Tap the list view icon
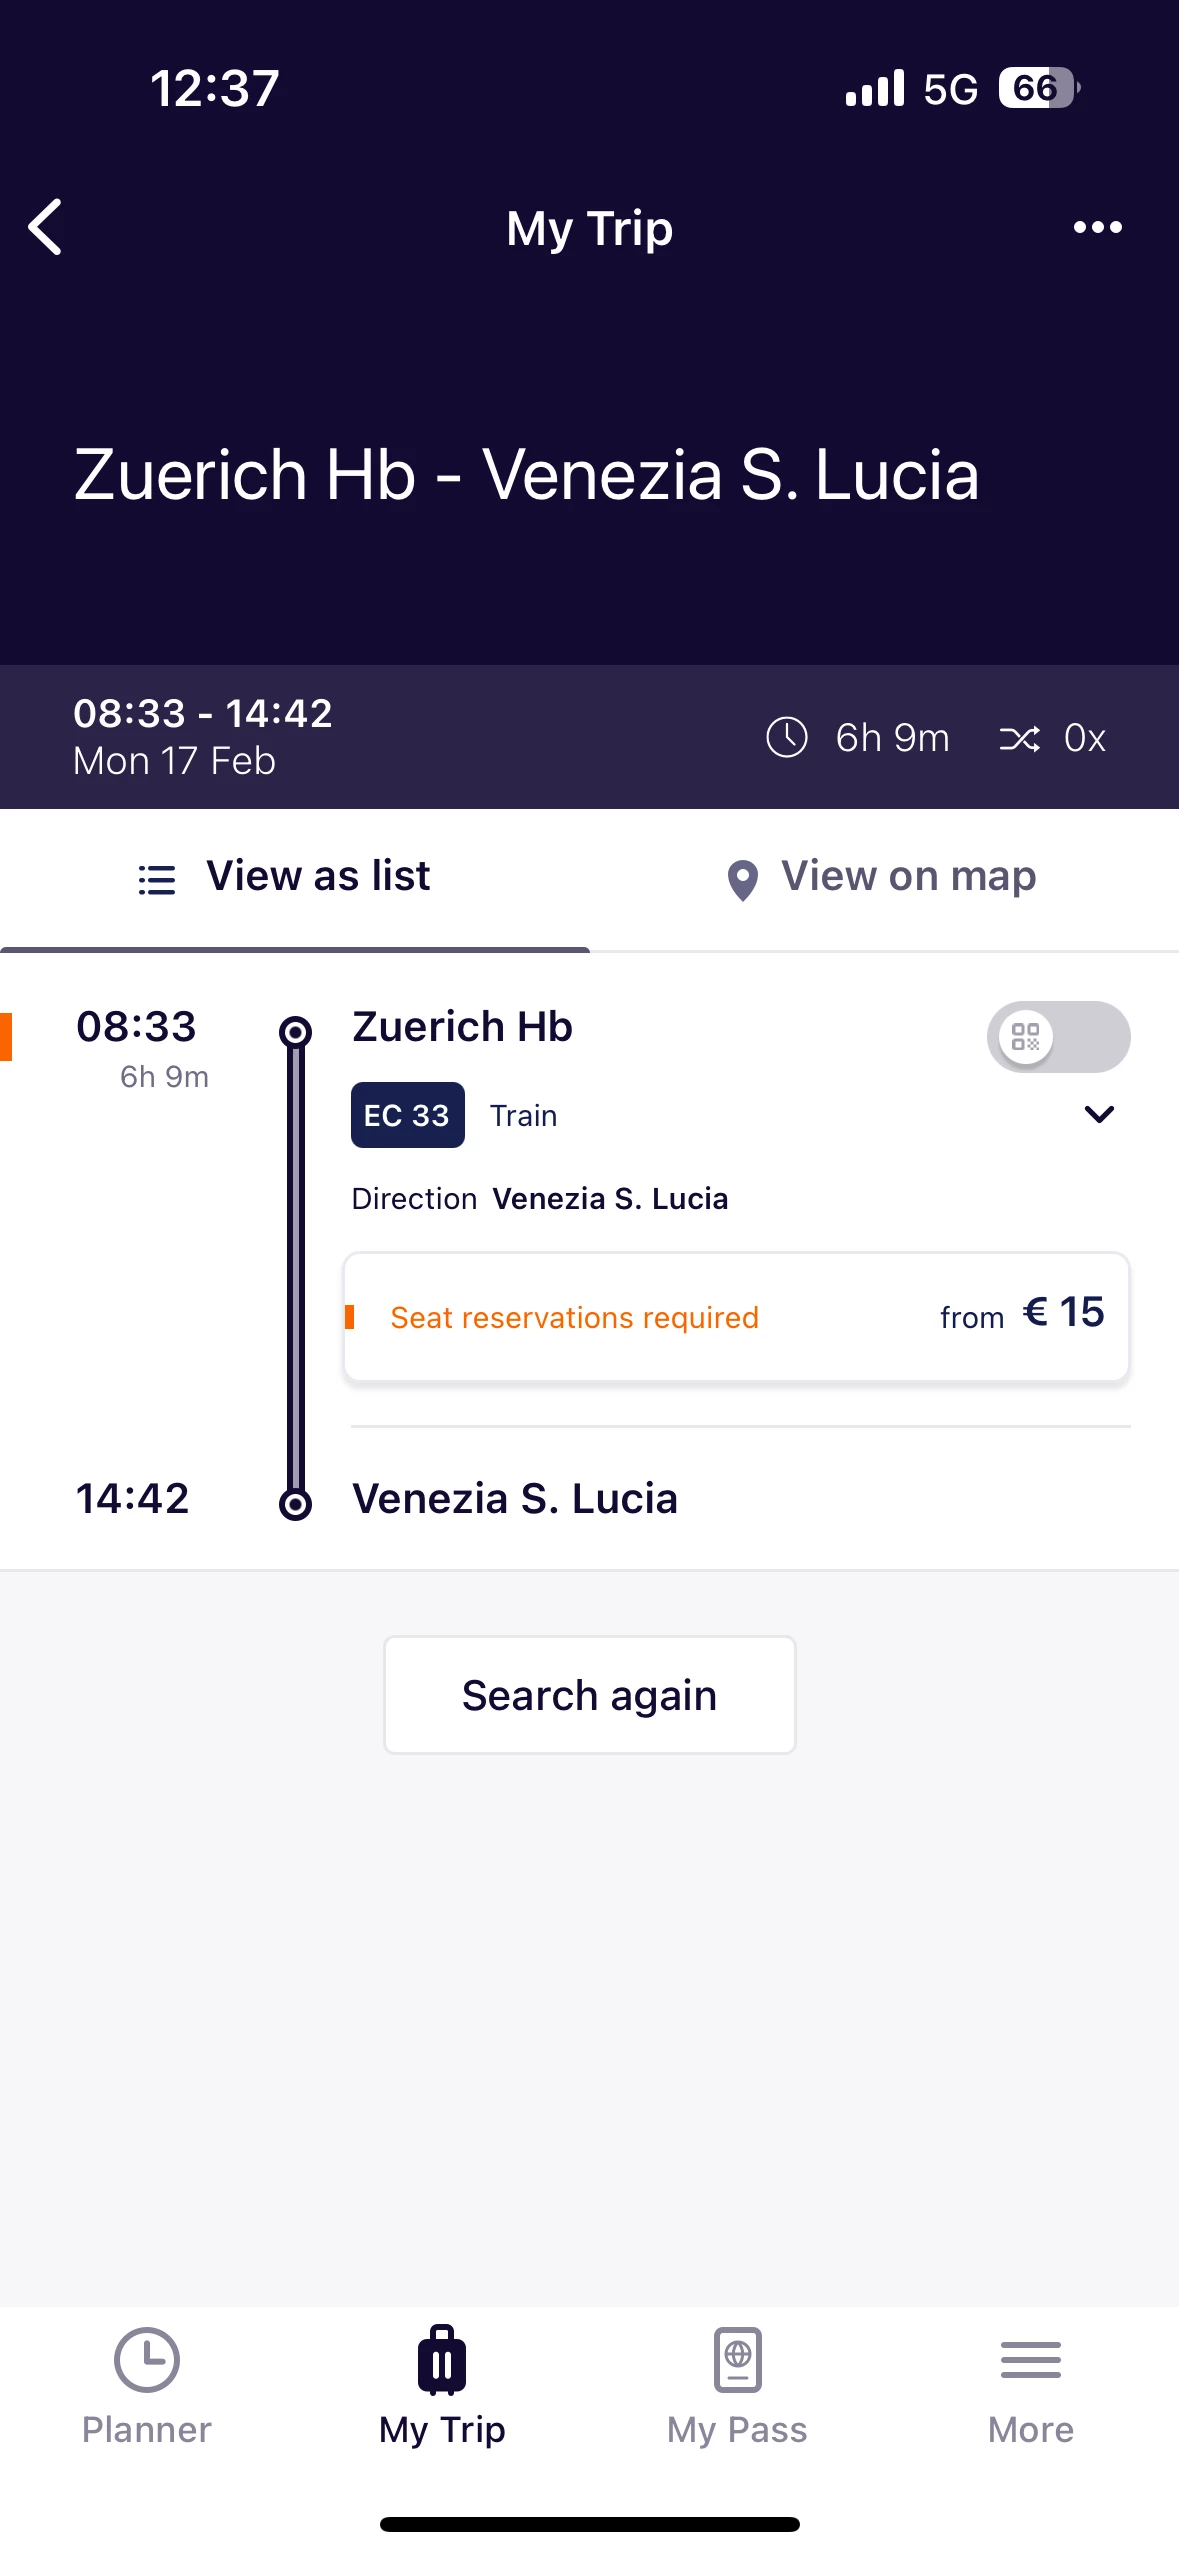 [157, 880]
